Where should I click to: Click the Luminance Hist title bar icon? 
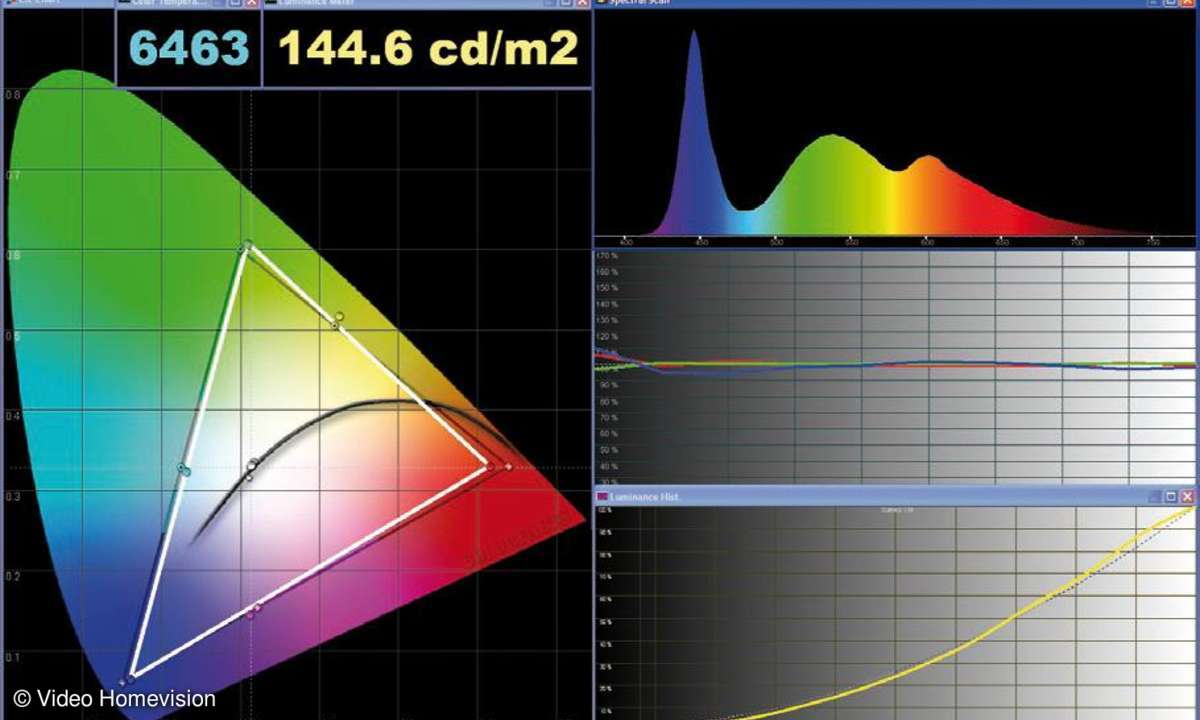point(603,496)
